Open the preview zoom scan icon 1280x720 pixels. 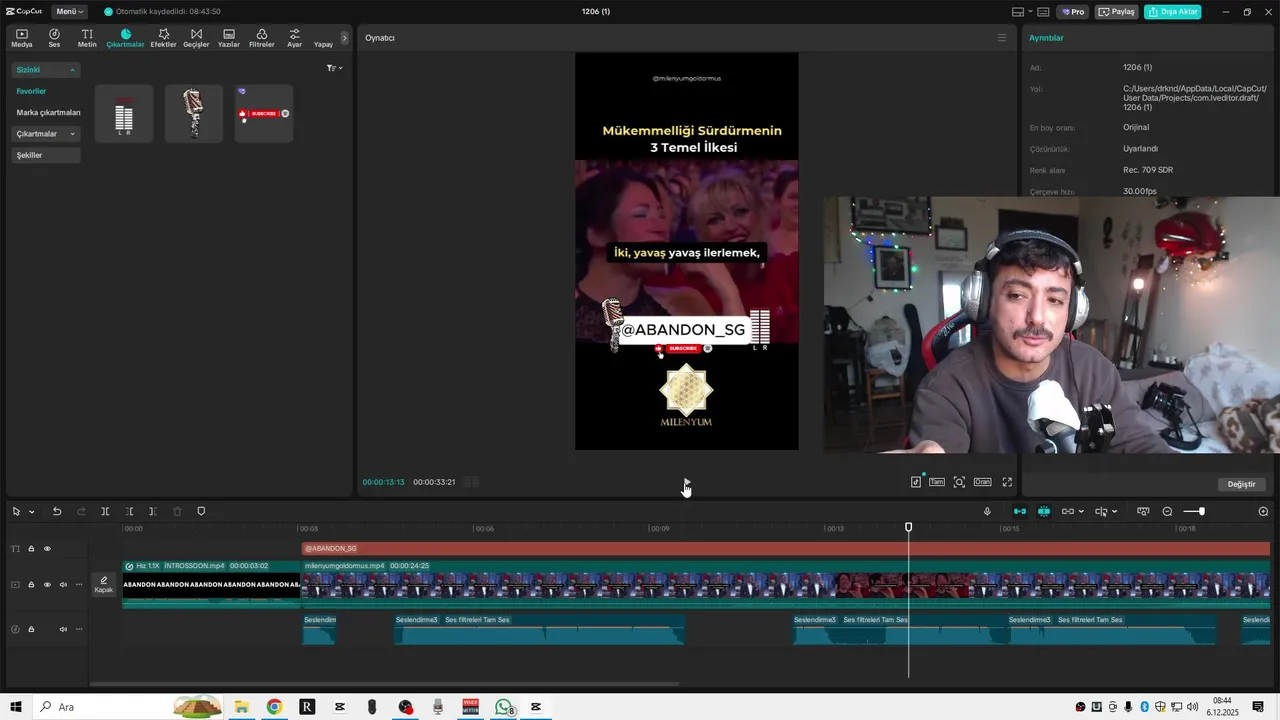(959, 482)
